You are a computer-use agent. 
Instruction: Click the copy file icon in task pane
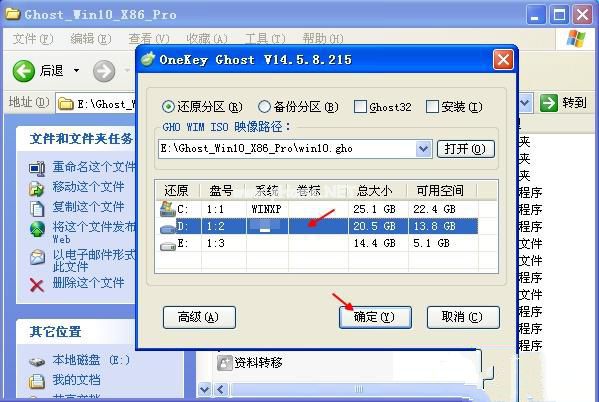point(37,209)
